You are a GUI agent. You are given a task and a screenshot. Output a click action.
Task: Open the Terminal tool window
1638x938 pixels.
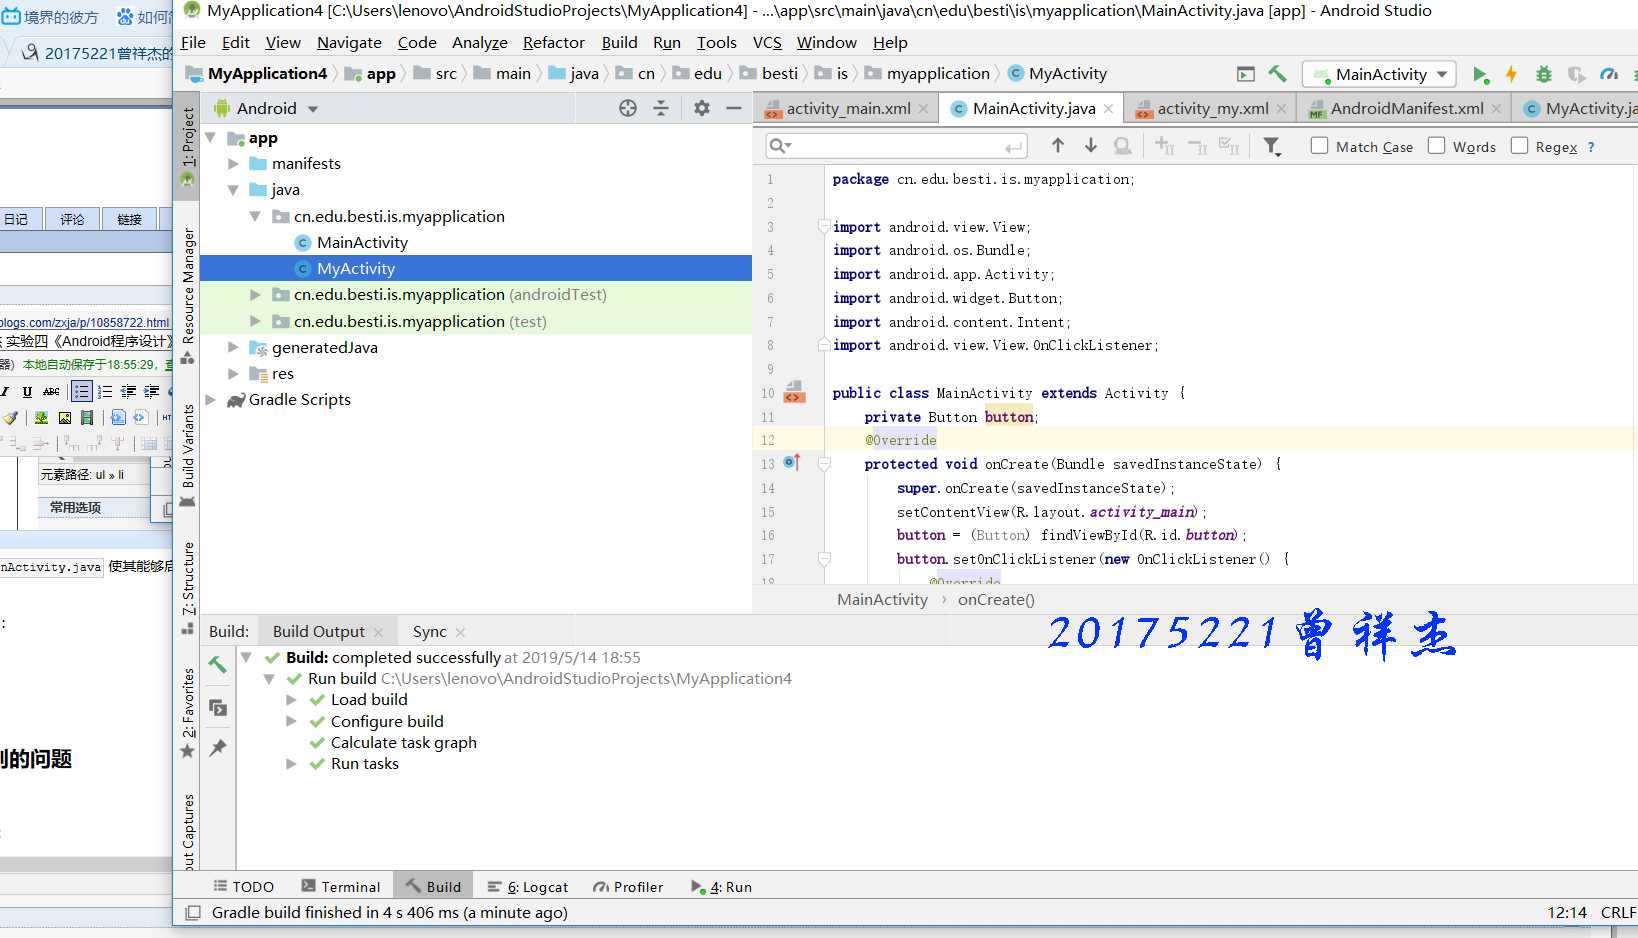[x=340, y=886]
